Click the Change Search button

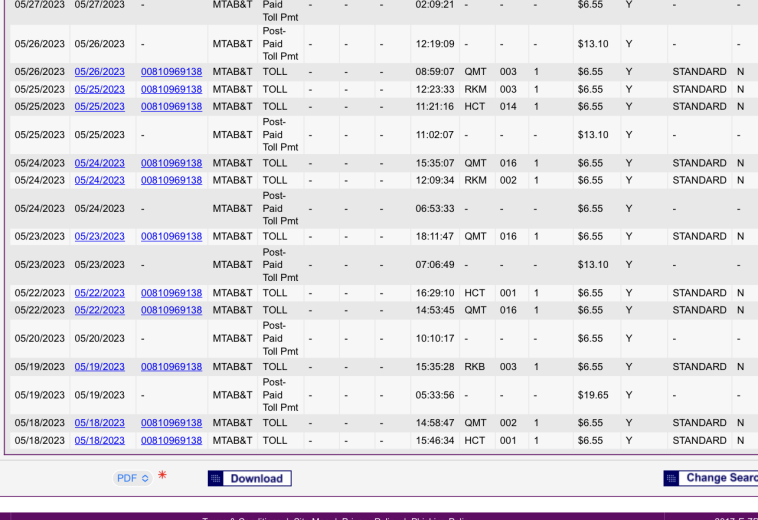pyautogui.click(x=711, y=478)
